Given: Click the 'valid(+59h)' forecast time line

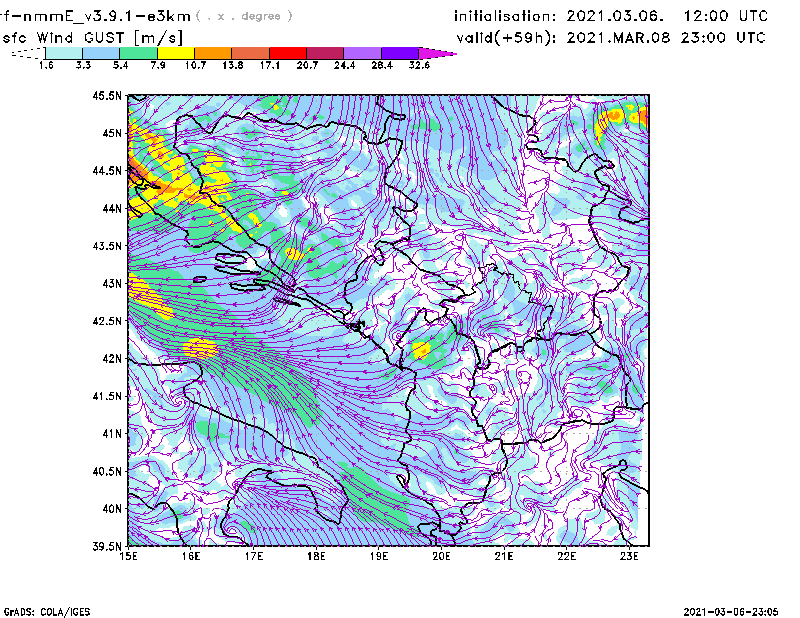Looking at the screenshot, I should click(x=611, y=38).
